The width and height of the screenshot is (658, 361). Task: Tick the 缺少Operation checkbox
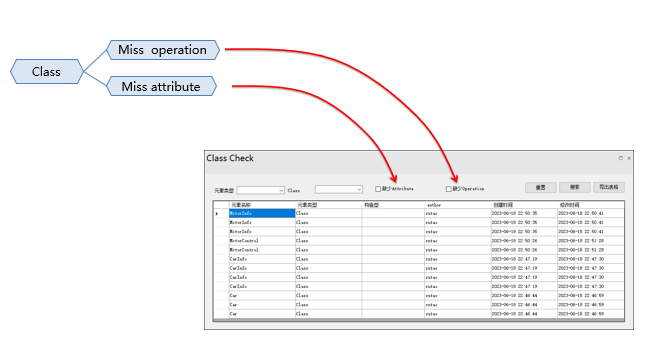(x=449, y=189)
